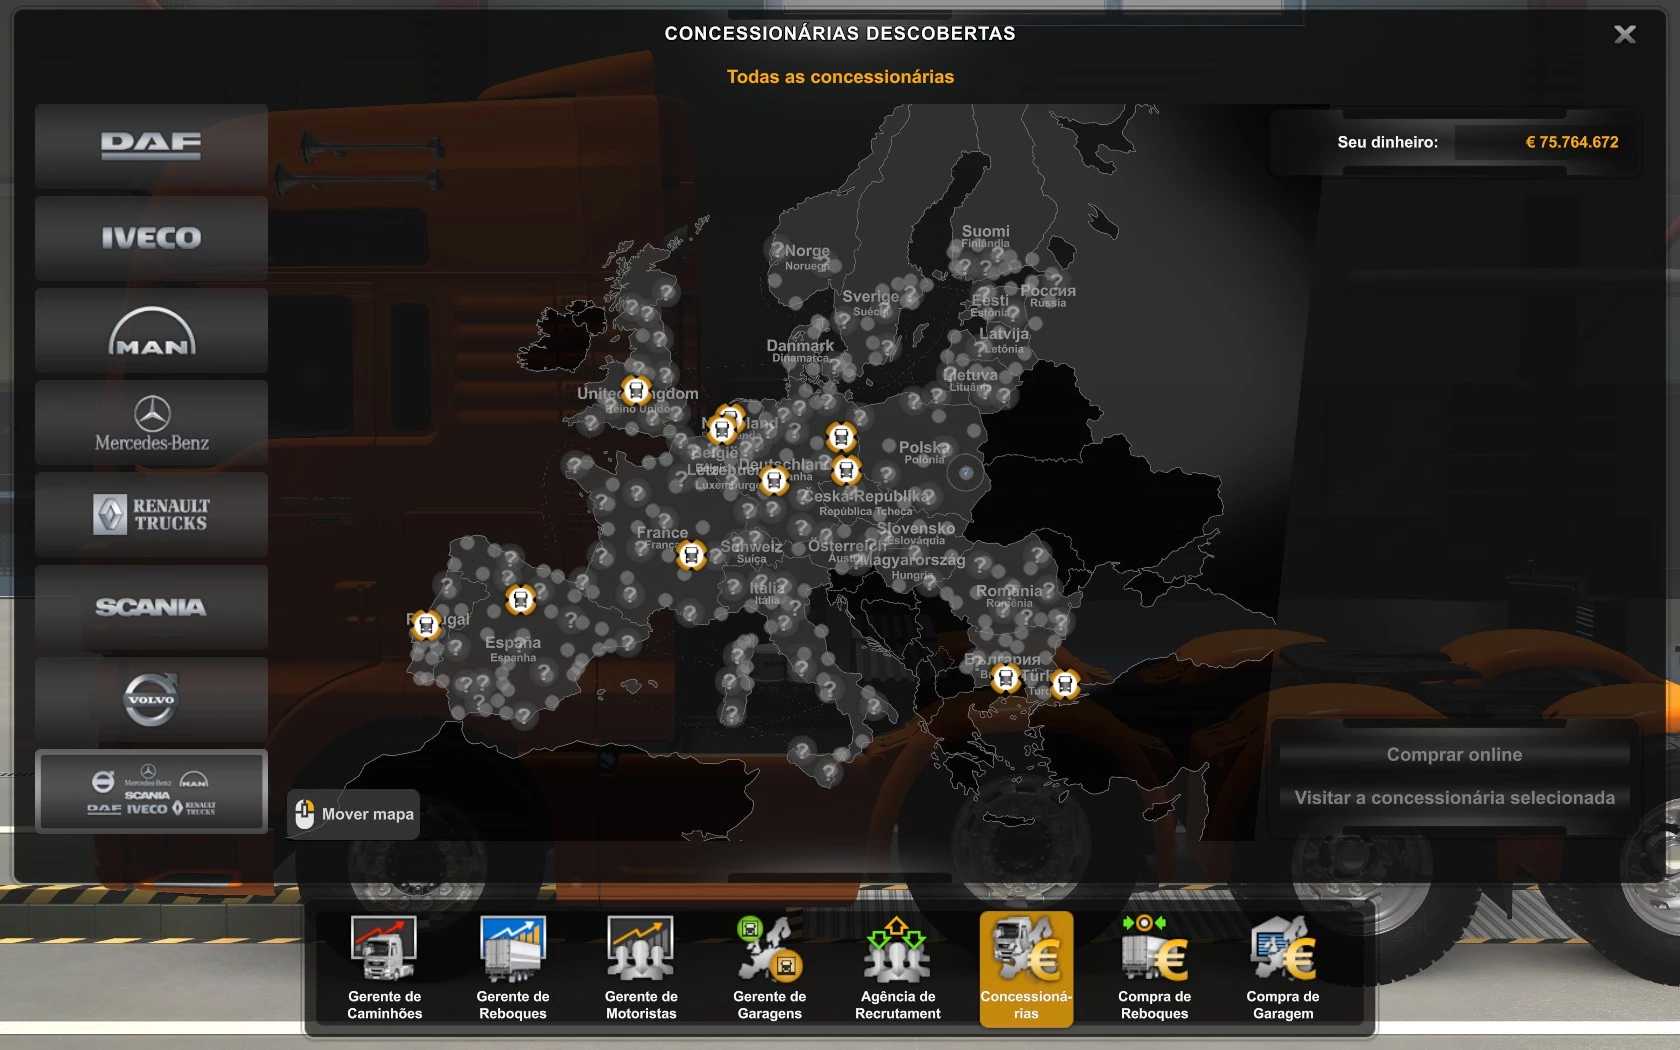1680x1050 pixels.
Task: Click the Comprar online button
Action: pyautogui.click(x=1454, y=755)
